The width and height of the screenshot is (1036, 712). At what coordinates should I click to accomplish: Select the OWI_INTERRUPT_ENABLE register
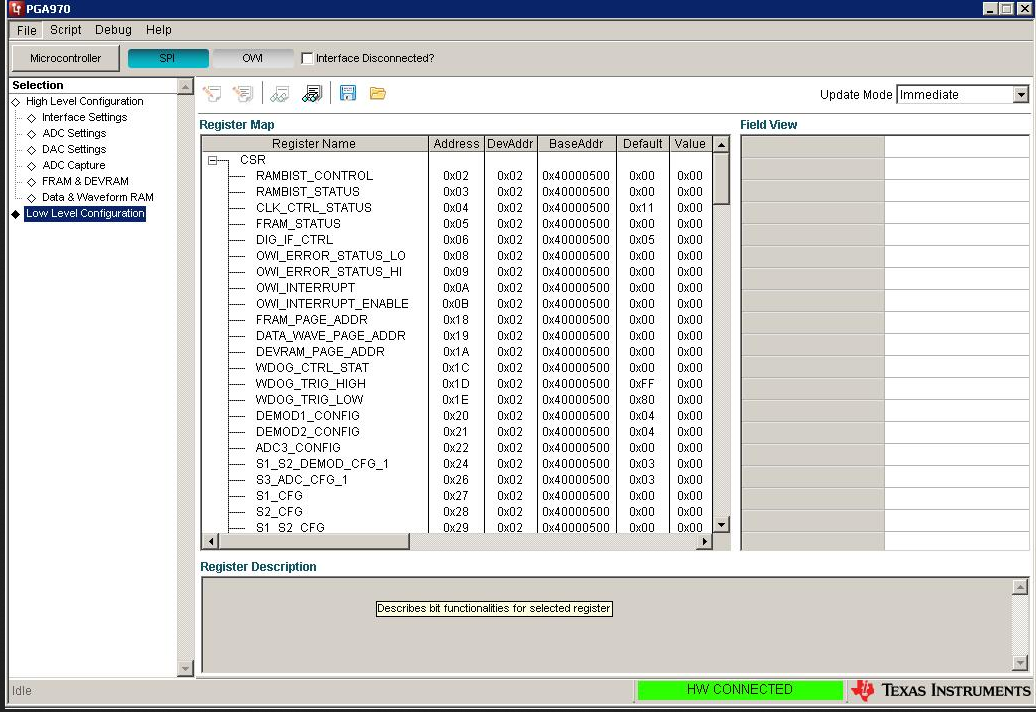332,304
